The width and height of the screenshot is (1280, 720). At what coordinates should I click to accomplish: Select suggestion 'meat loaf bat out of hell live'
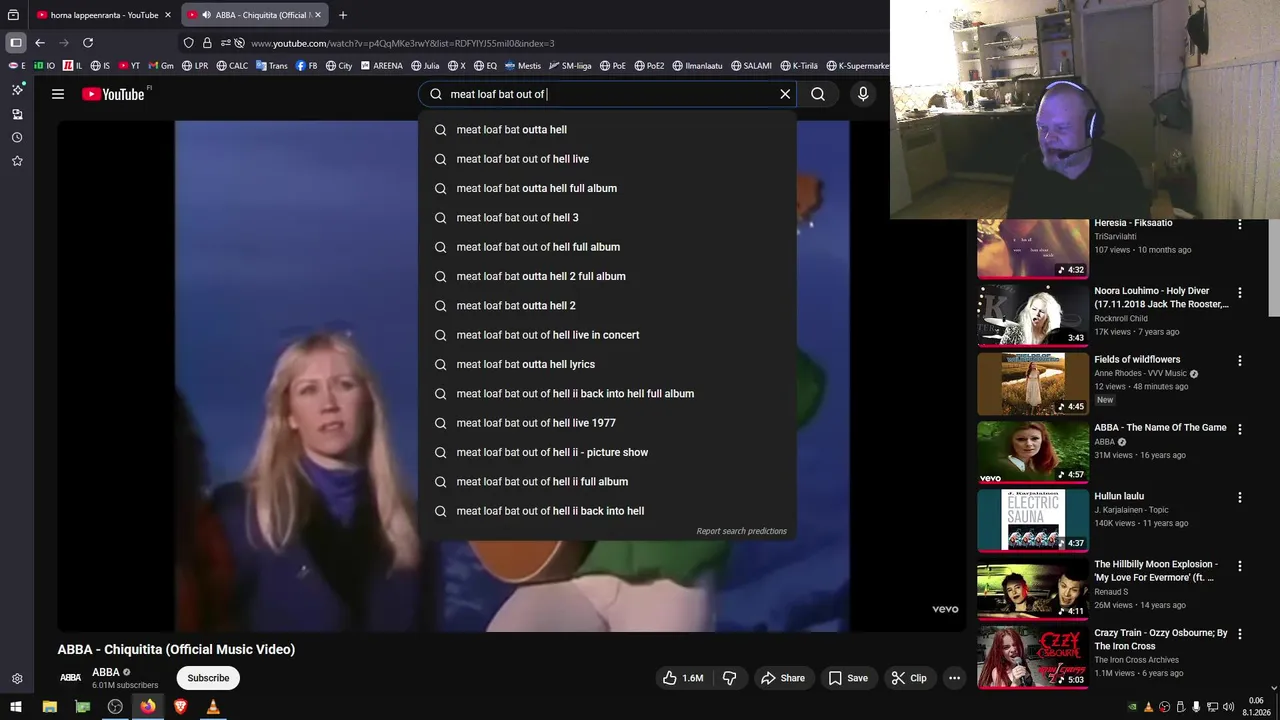tap(608, 159)
